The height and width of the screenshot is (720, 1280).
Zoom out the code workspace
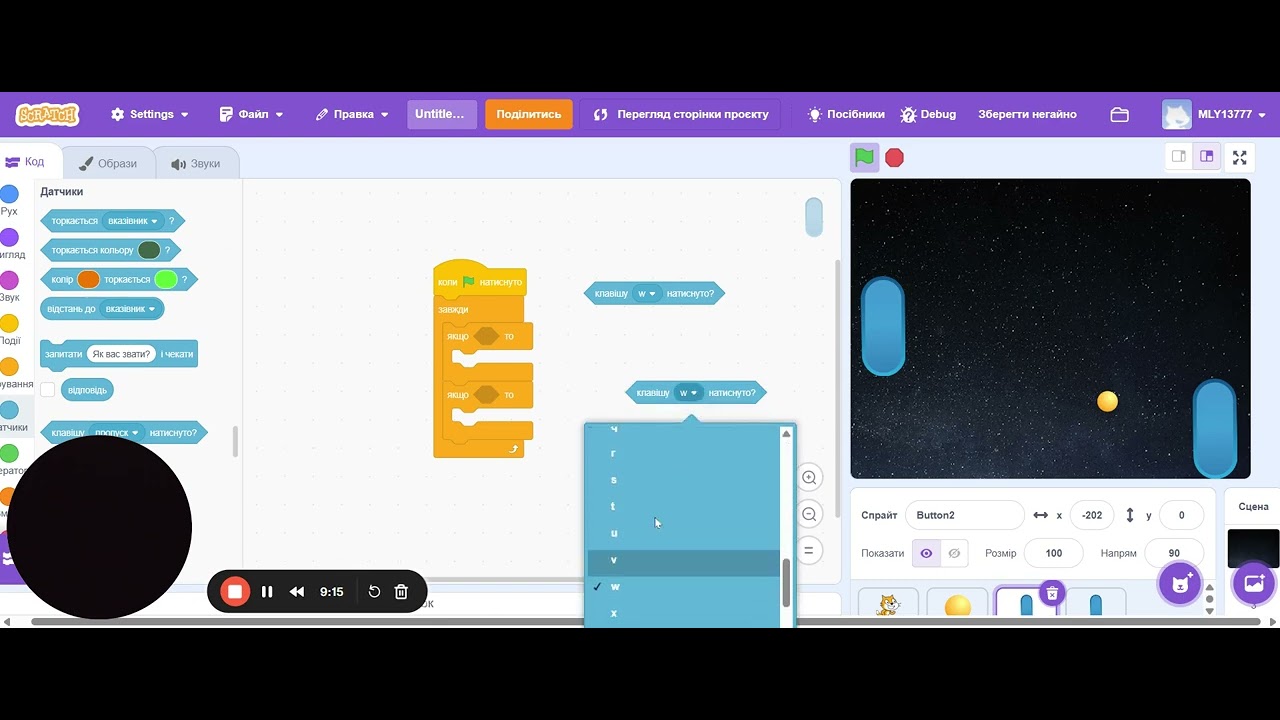[809, 514]
